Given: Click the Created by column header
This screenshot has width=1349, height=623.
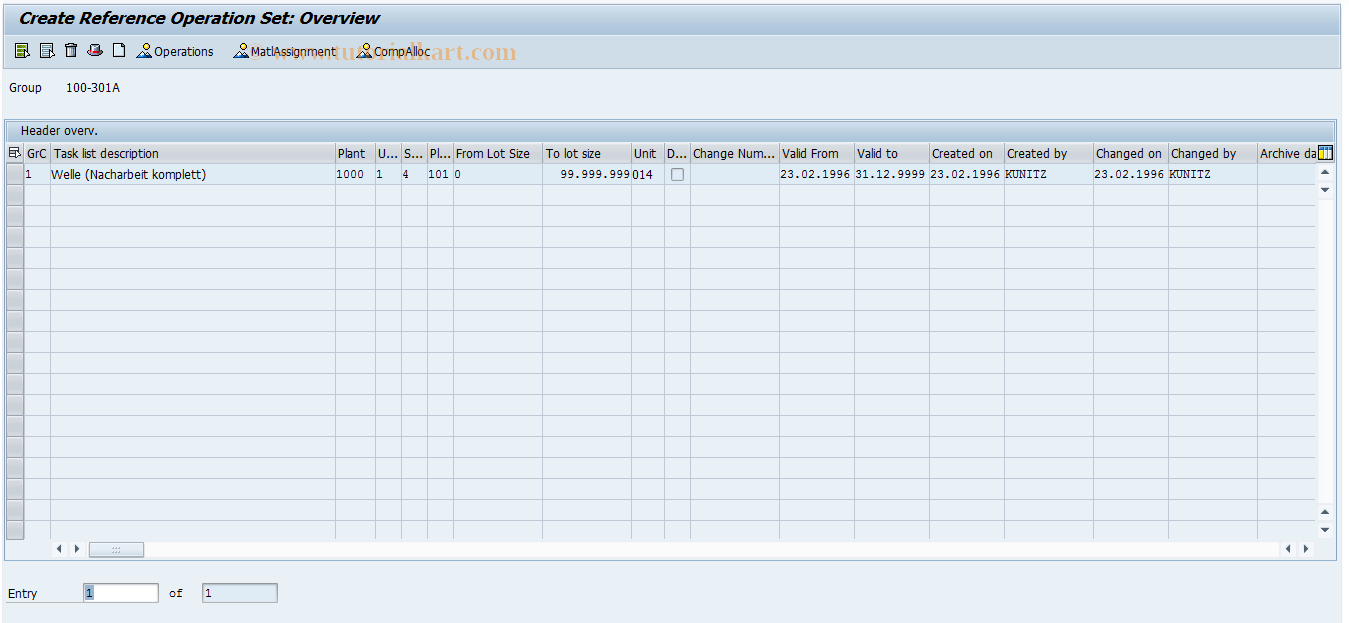Looking at the screenshot, I should (1049, 153).
